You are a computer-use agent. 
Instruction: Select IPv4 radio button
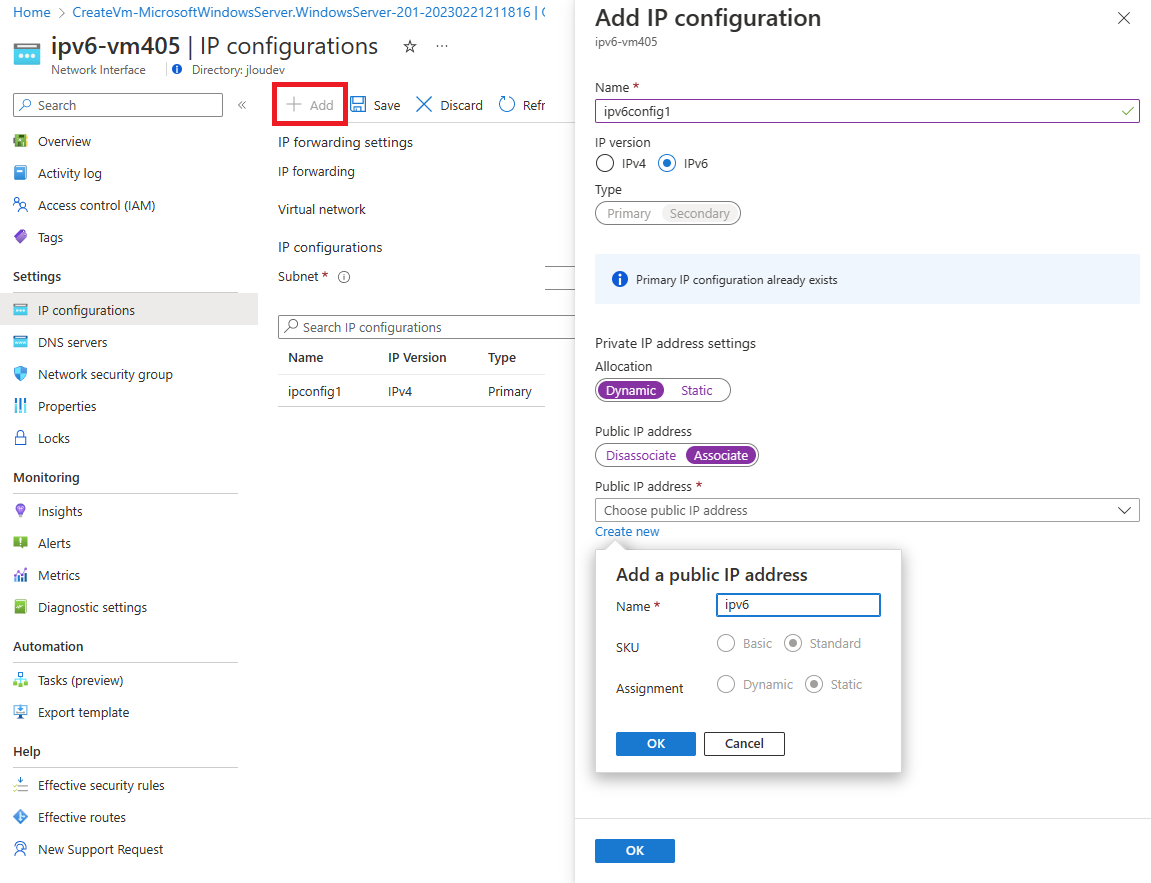tap(605, 163)
